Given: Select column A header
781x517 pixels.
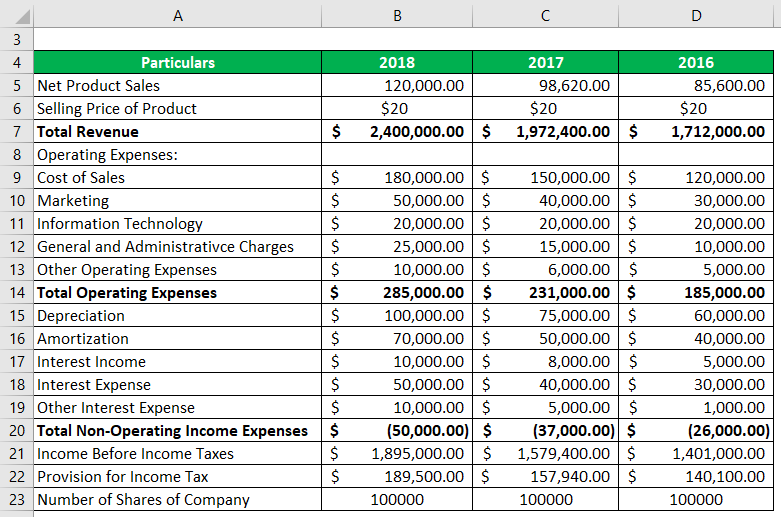Looking at the screenshot, I should coord(177,15).
